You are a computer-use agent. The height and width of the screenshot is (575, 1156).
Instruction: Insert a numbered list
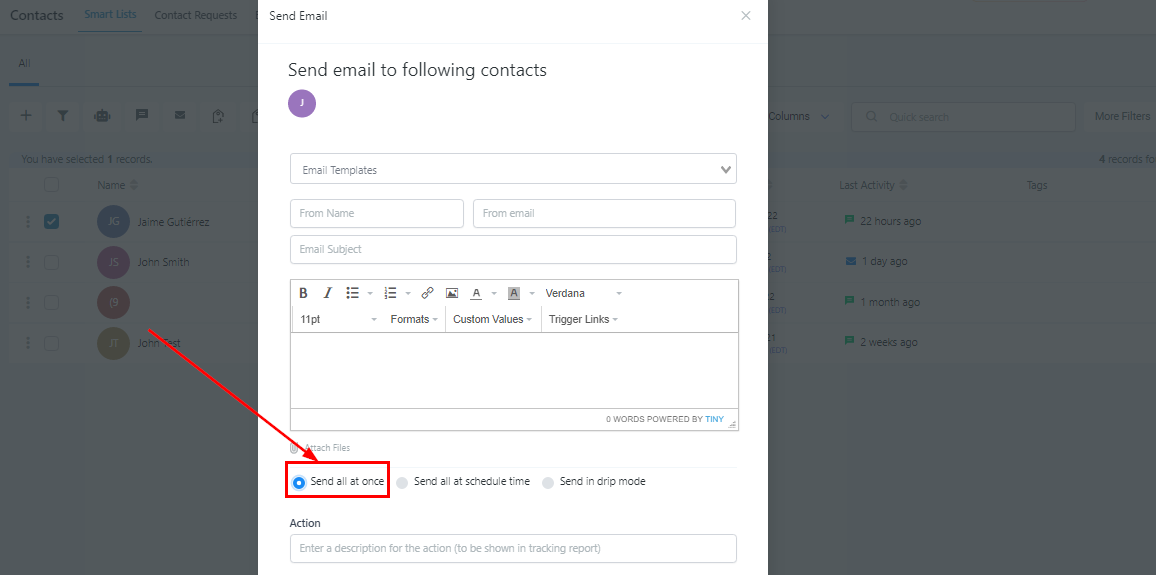click(390, 293)
